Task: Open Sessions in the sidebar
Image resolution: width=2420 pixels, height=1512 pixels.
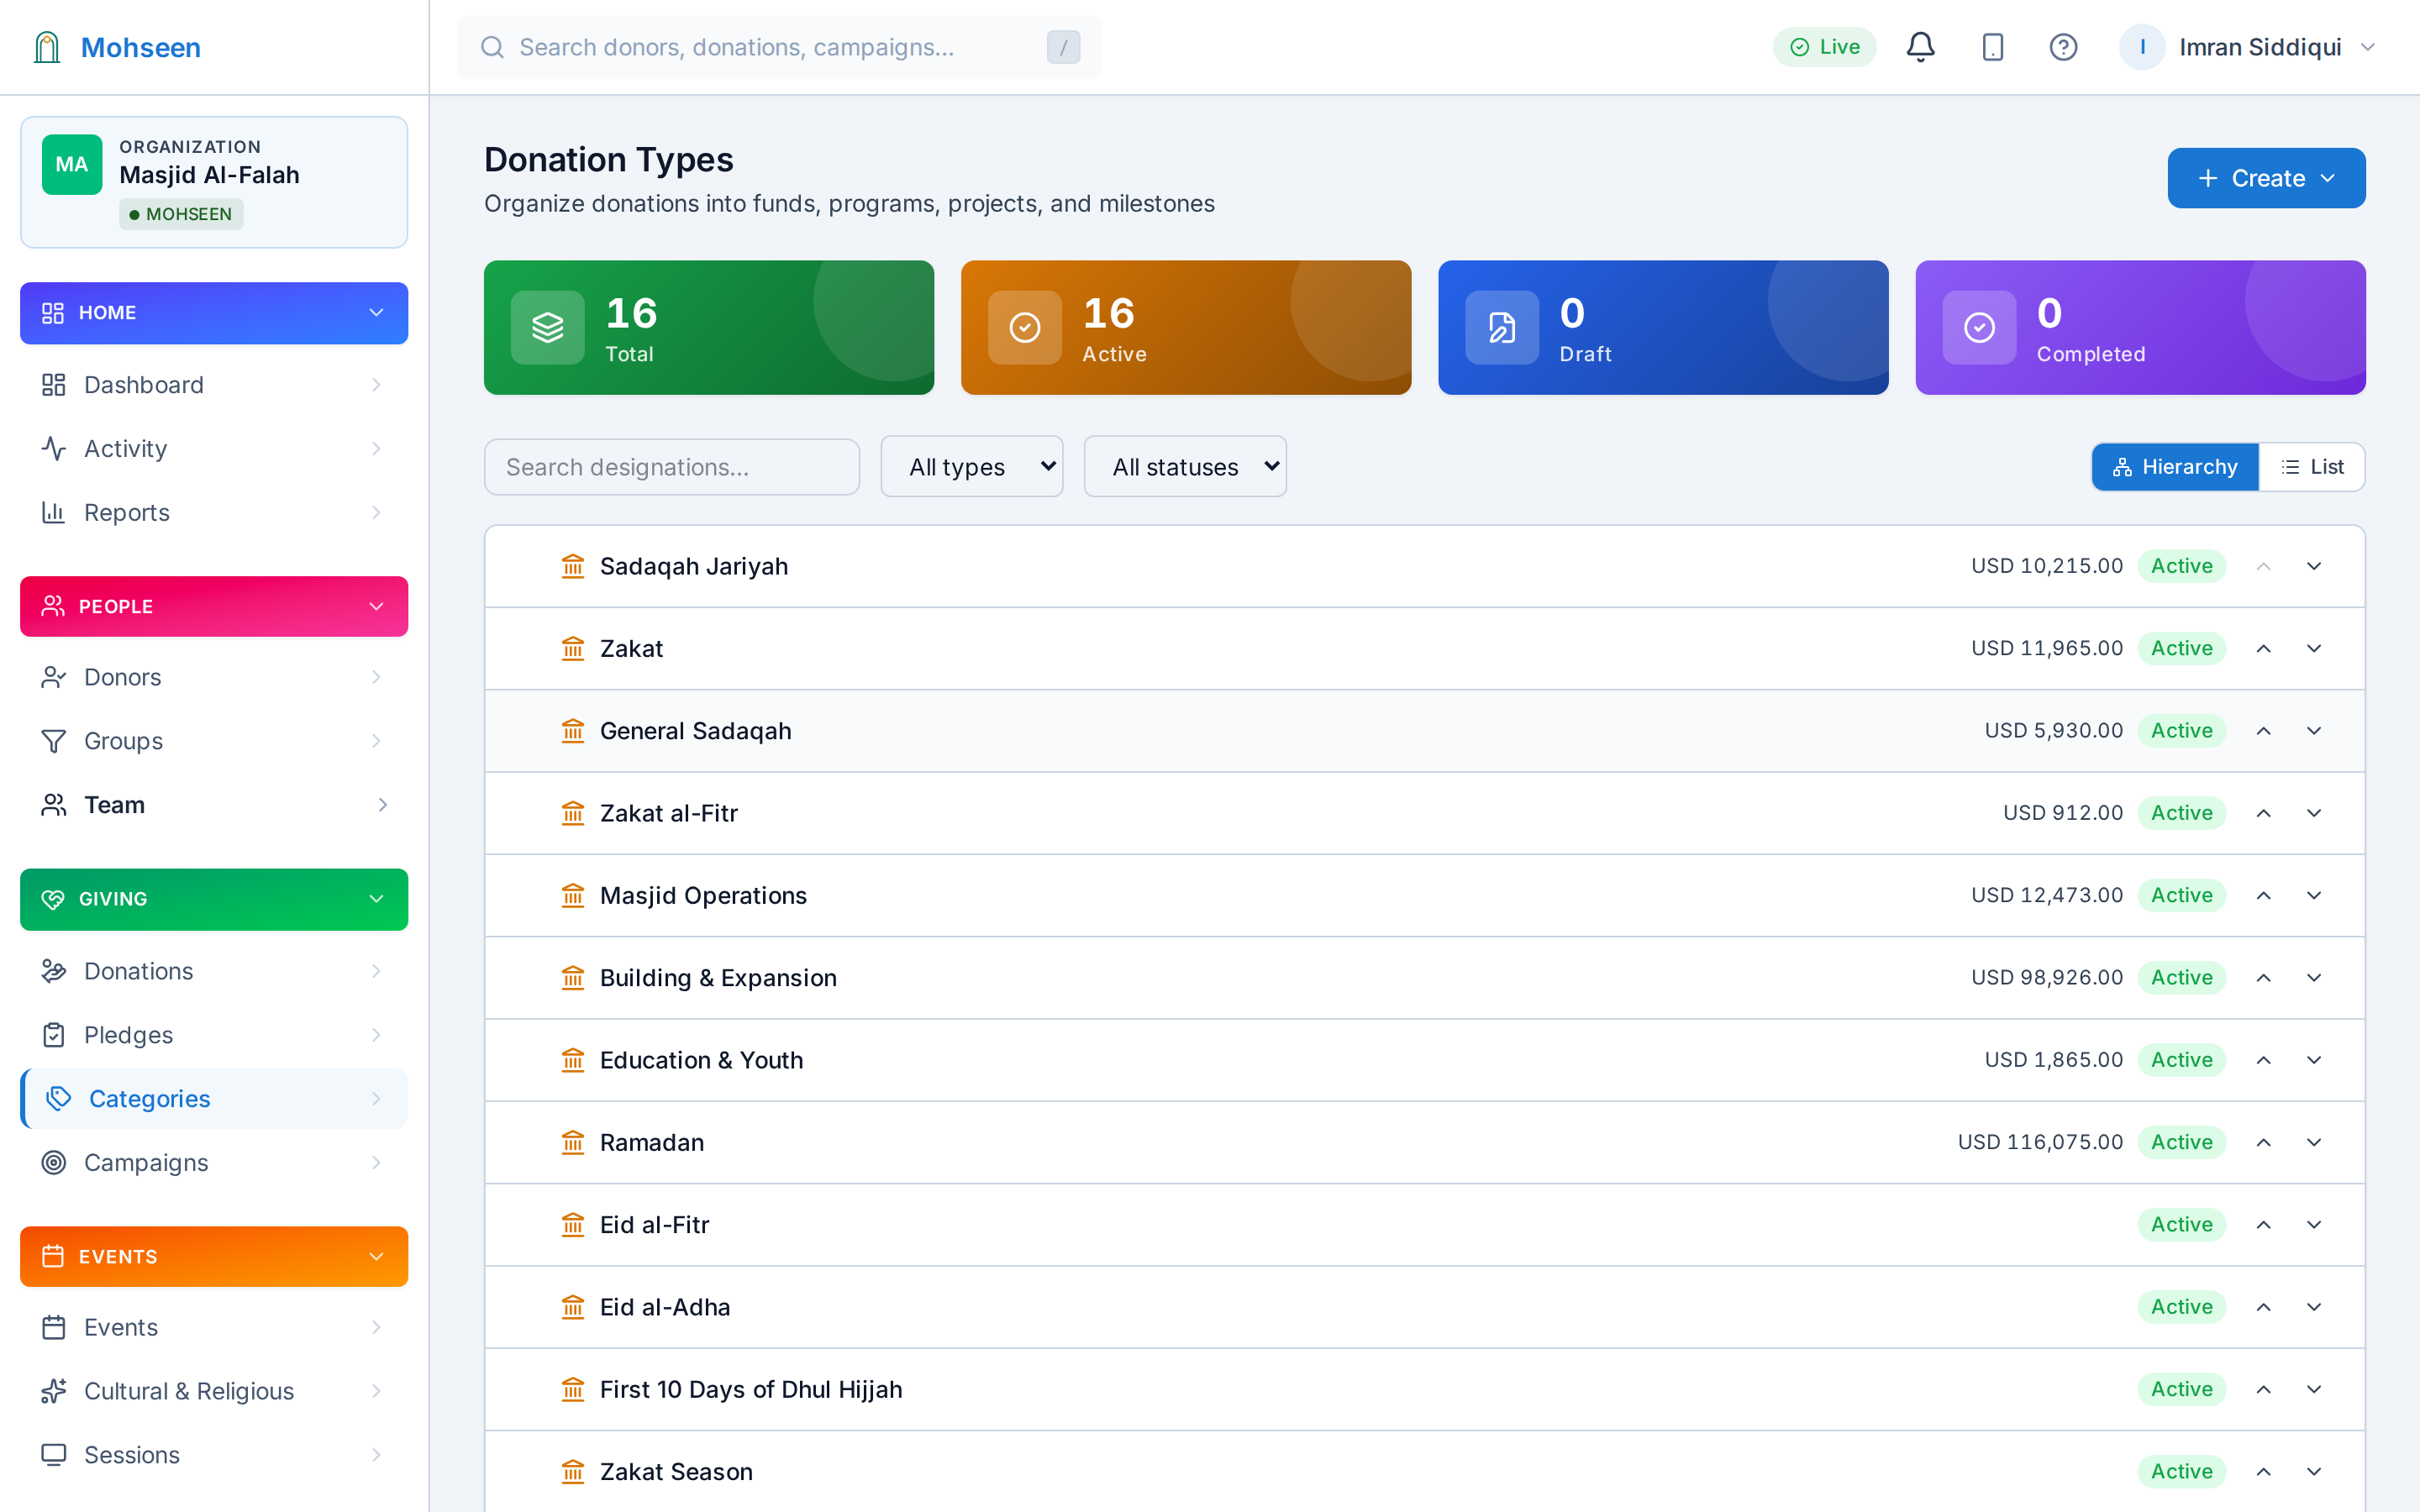Action: (214, 1455)
